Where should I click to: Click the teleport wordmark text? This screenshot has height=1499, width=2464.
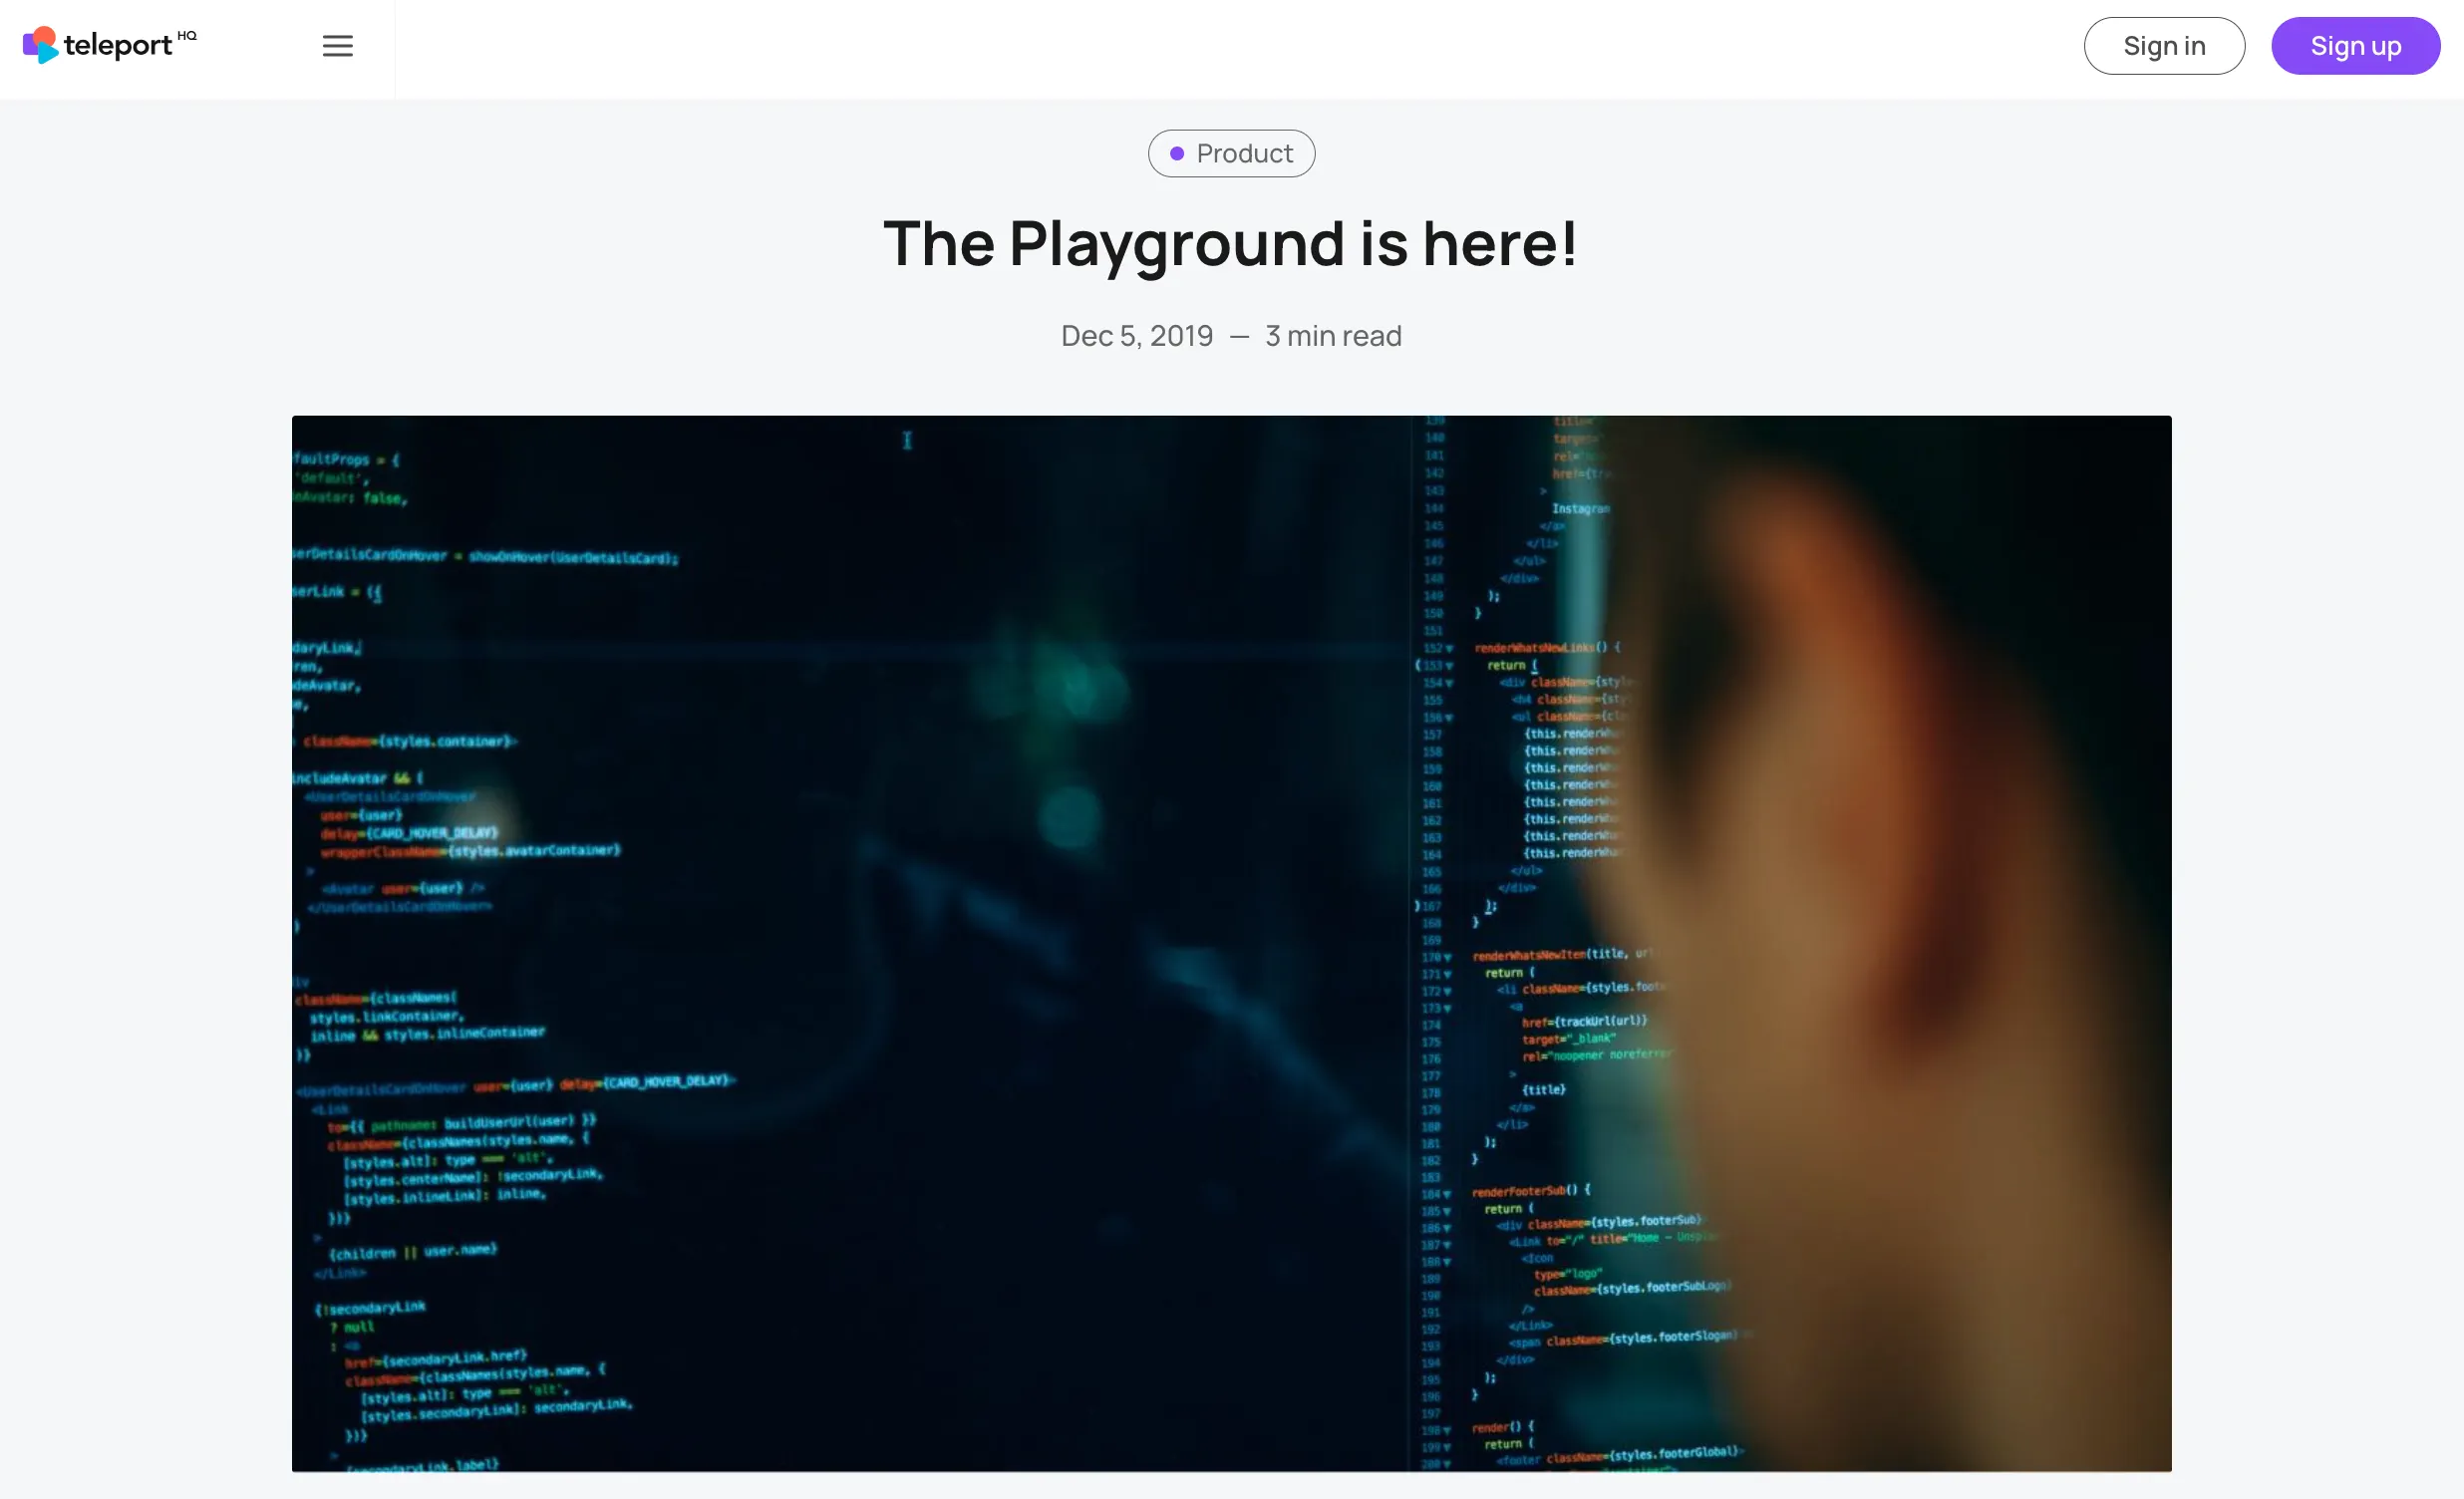118,45
